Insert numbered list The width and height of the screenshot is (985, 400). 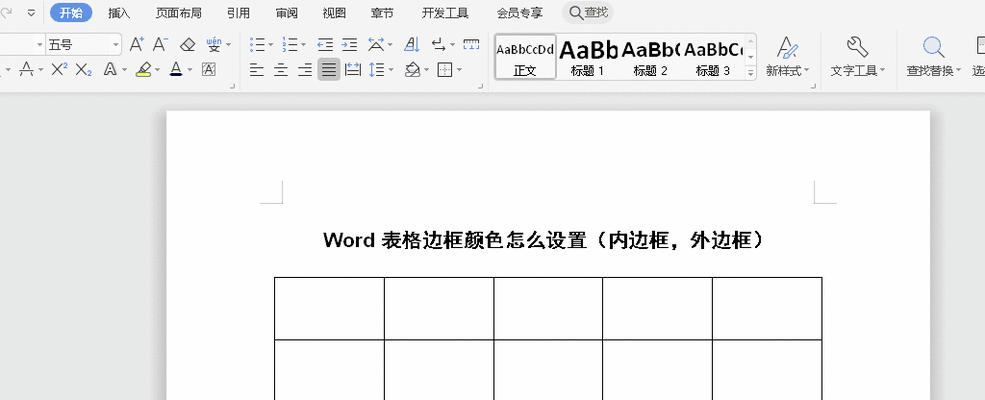pos(290,45)
